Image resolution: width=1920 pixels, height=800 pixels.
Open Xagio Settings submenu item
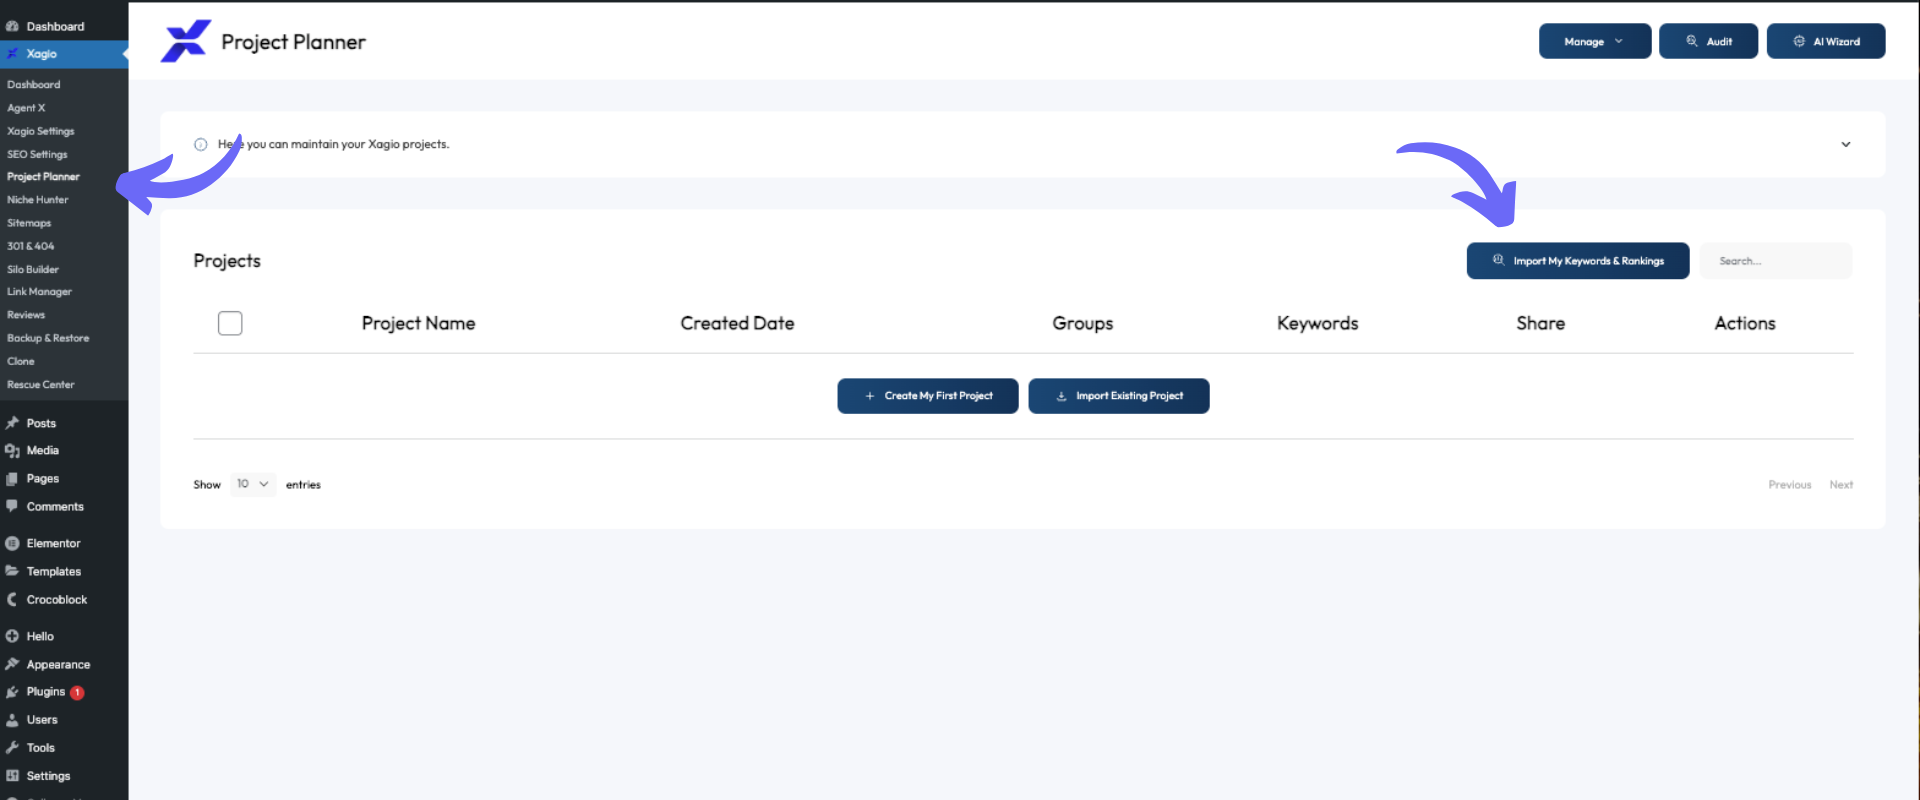click(41, 131)
